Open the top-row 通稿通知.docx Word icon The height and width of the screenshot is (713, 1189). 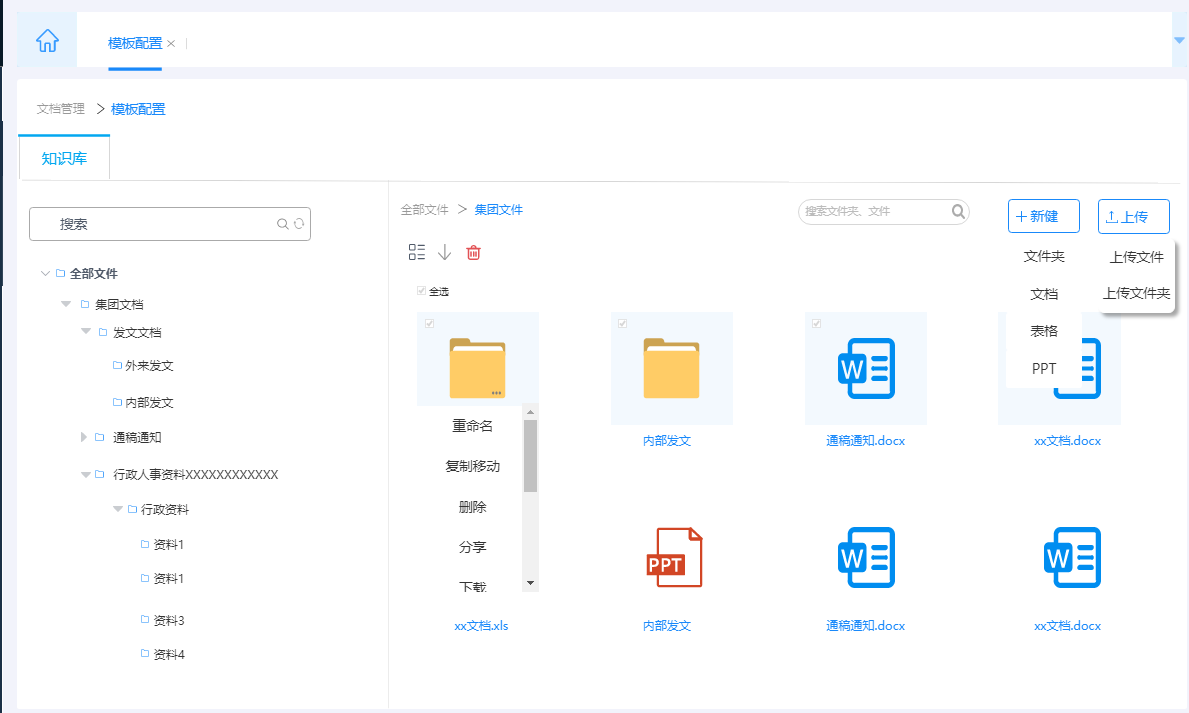pyautogui.click(x=866, y=368)
